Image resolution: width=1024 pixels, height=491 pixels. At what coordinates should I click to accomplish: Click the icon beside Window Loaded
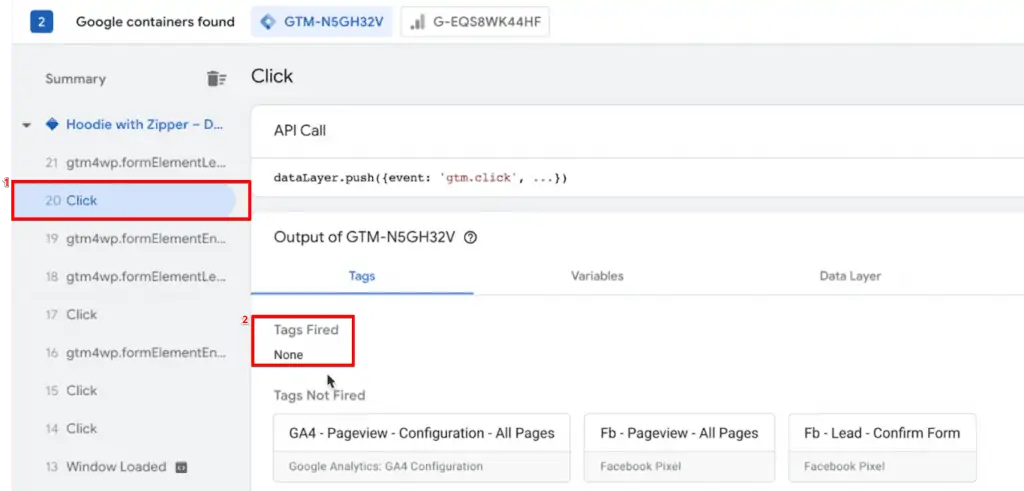coord(182,467)
